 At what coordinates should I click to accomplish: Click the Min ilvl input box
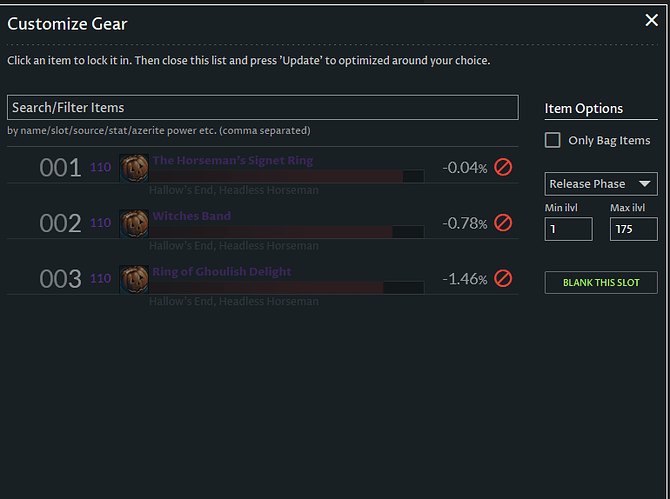pyautogui.click(x=568, y=229)
